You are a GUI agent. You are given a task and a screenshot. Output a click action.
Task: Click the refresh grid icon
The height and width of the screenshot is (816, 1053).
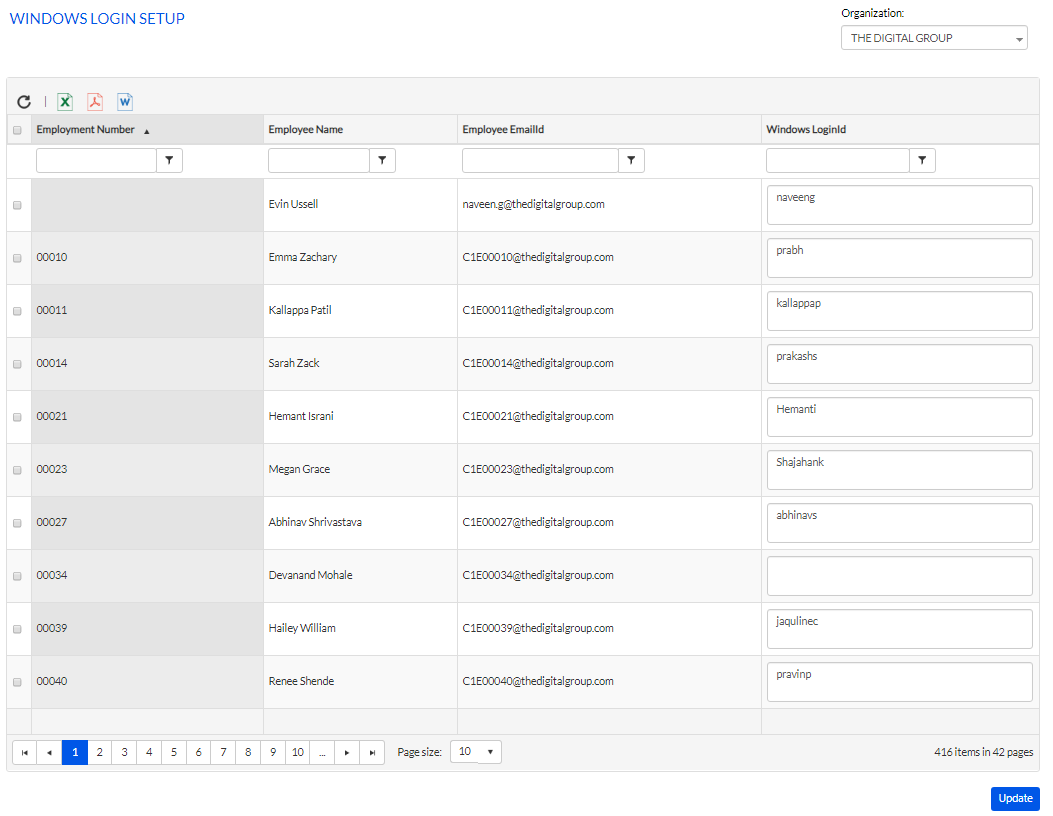pos(24,102)
